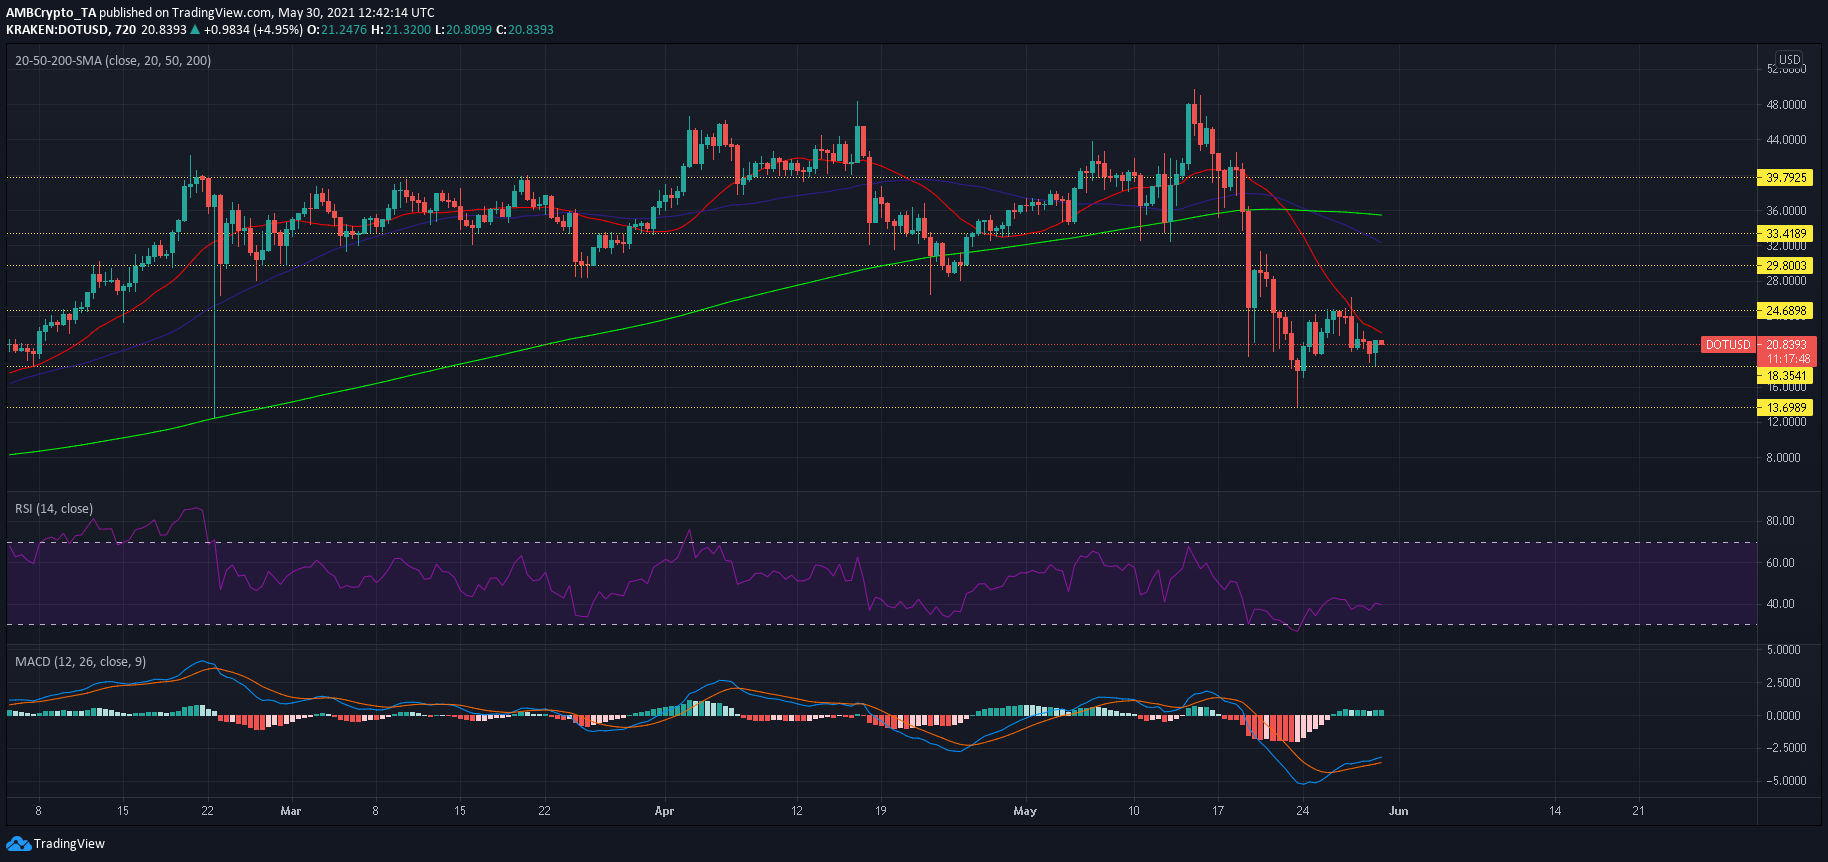
Task: Select the 33.4189 price level label
Action: 1785,234
